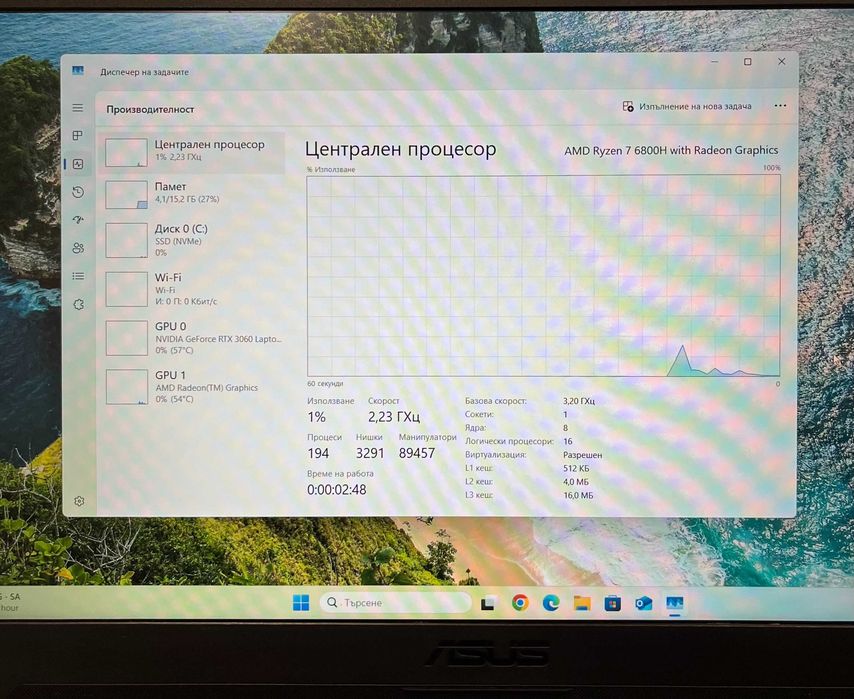Select Диск 0 (C:) in the performance list
This screenshot has height=699, width=854.
pyautogui.click(x=191, y=240)
